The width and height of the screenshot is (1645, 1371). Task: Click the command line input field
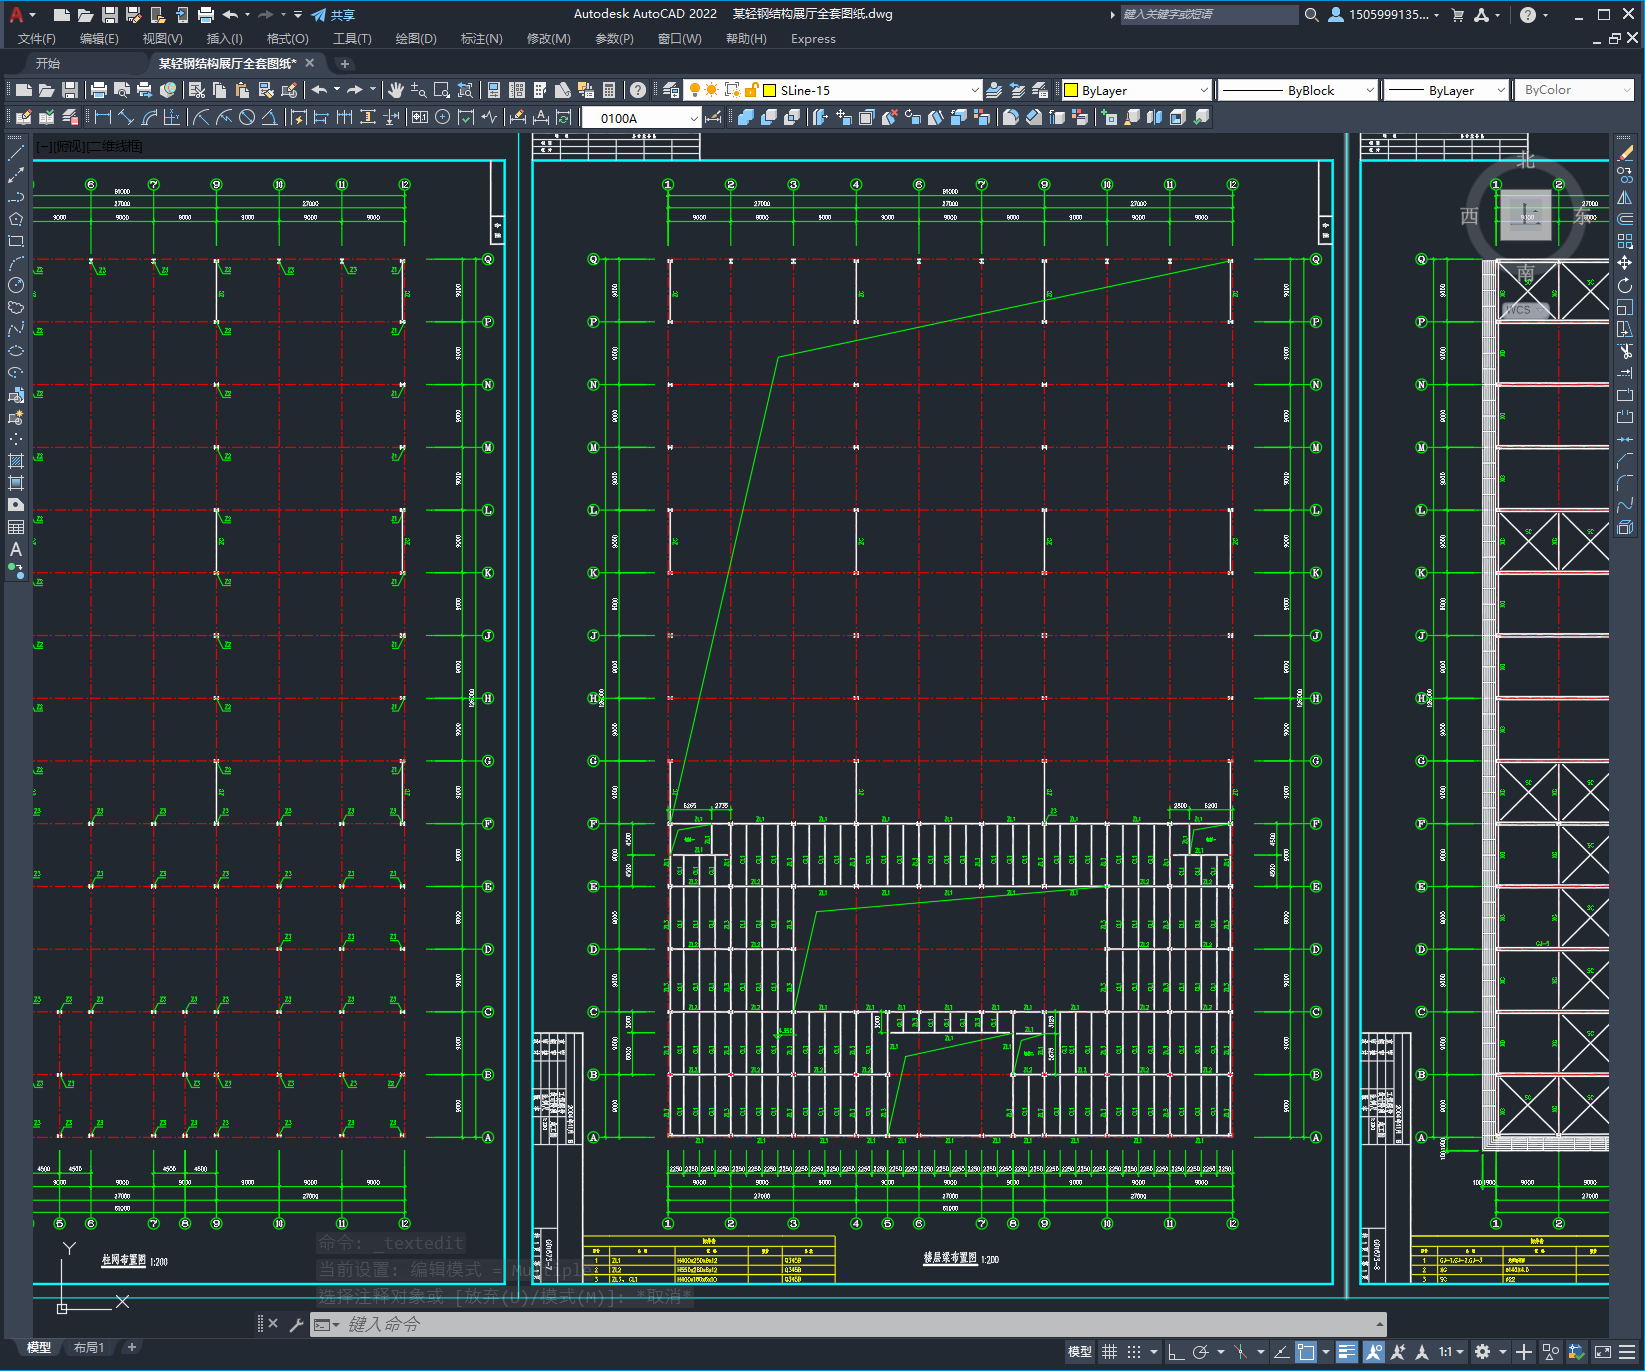tap(847, 1324)
